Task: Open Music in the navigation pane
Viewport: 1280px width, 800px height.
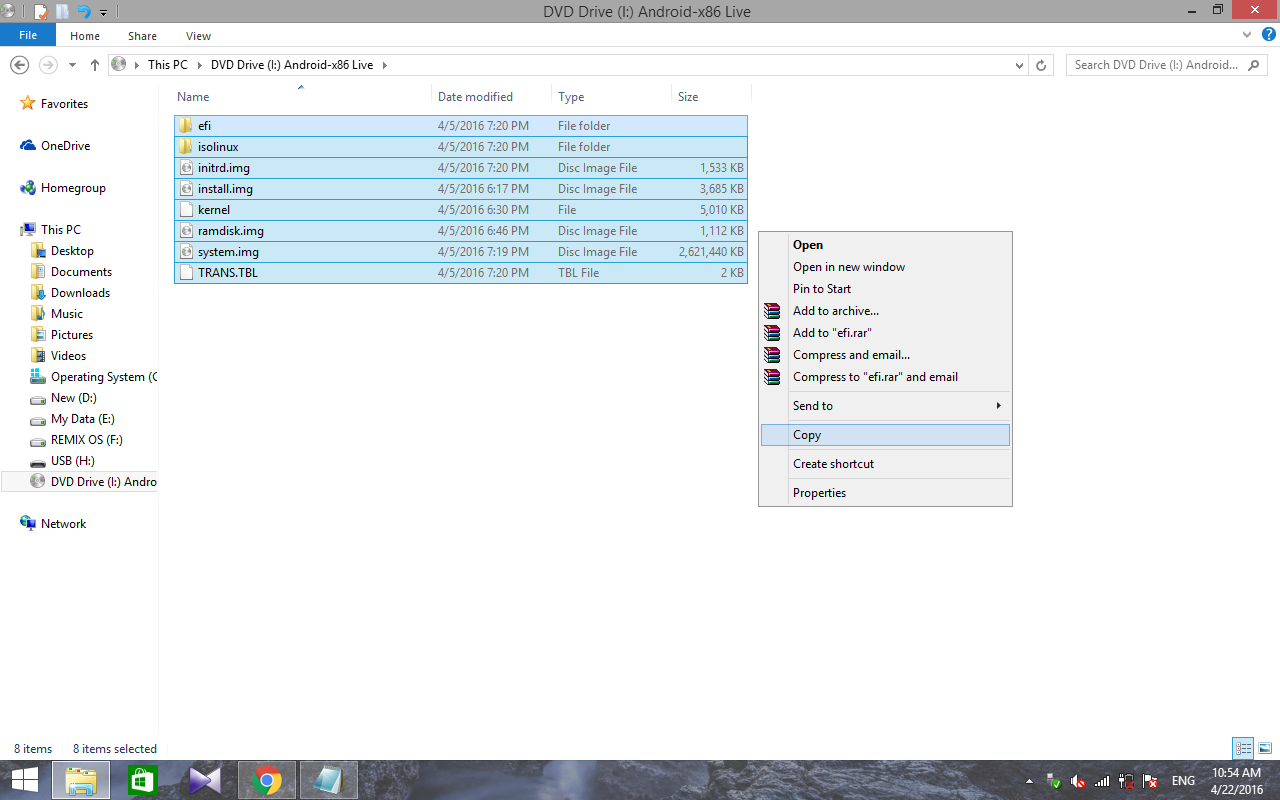Action: 67,314
